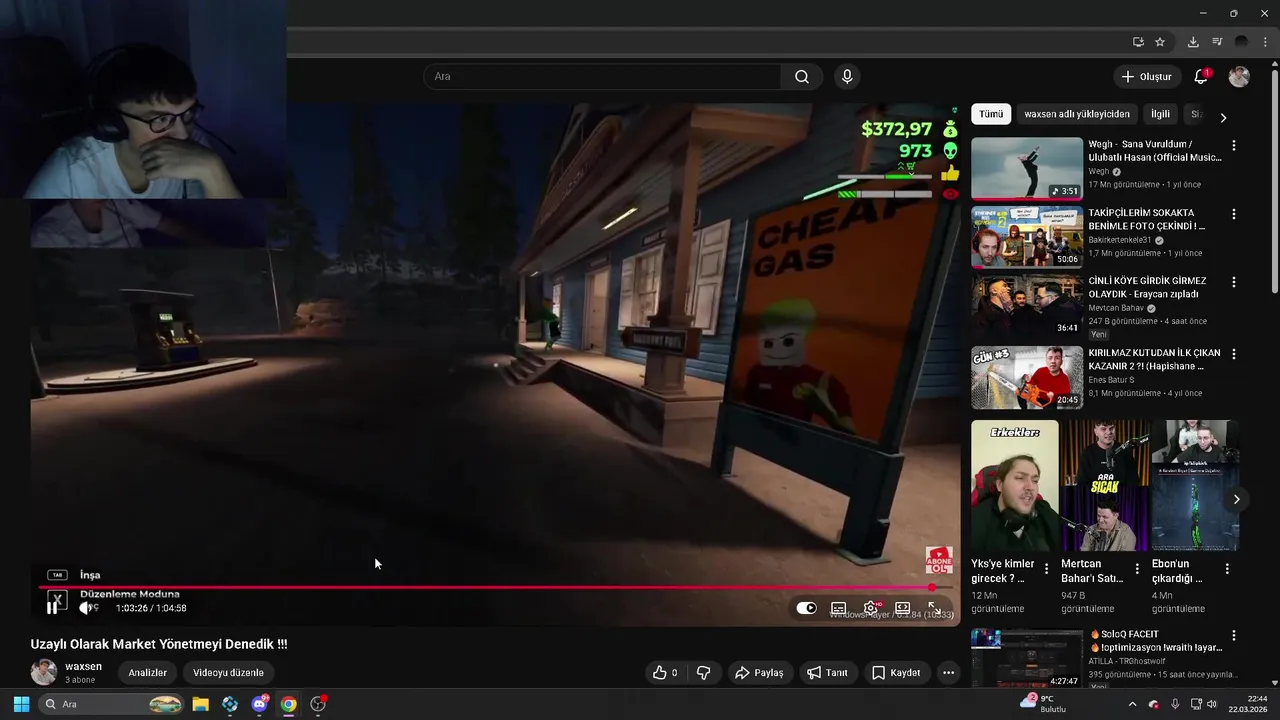The width and height of the screenshot is (1280, 720).
Task: Open options for the KIRILMAZ KUTUDAN video
Action: [x=1233, y=354]
